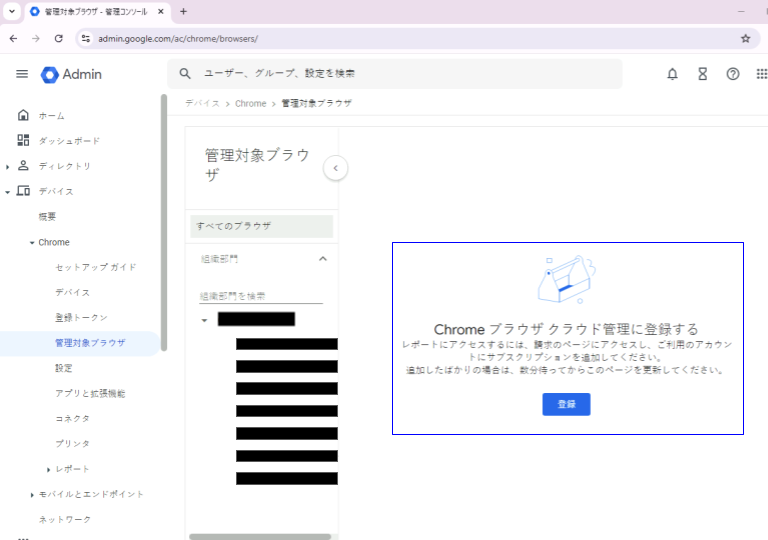Click the ホーム label in sidebar
This screenshot has width=768, height=540.
point(51,116)
